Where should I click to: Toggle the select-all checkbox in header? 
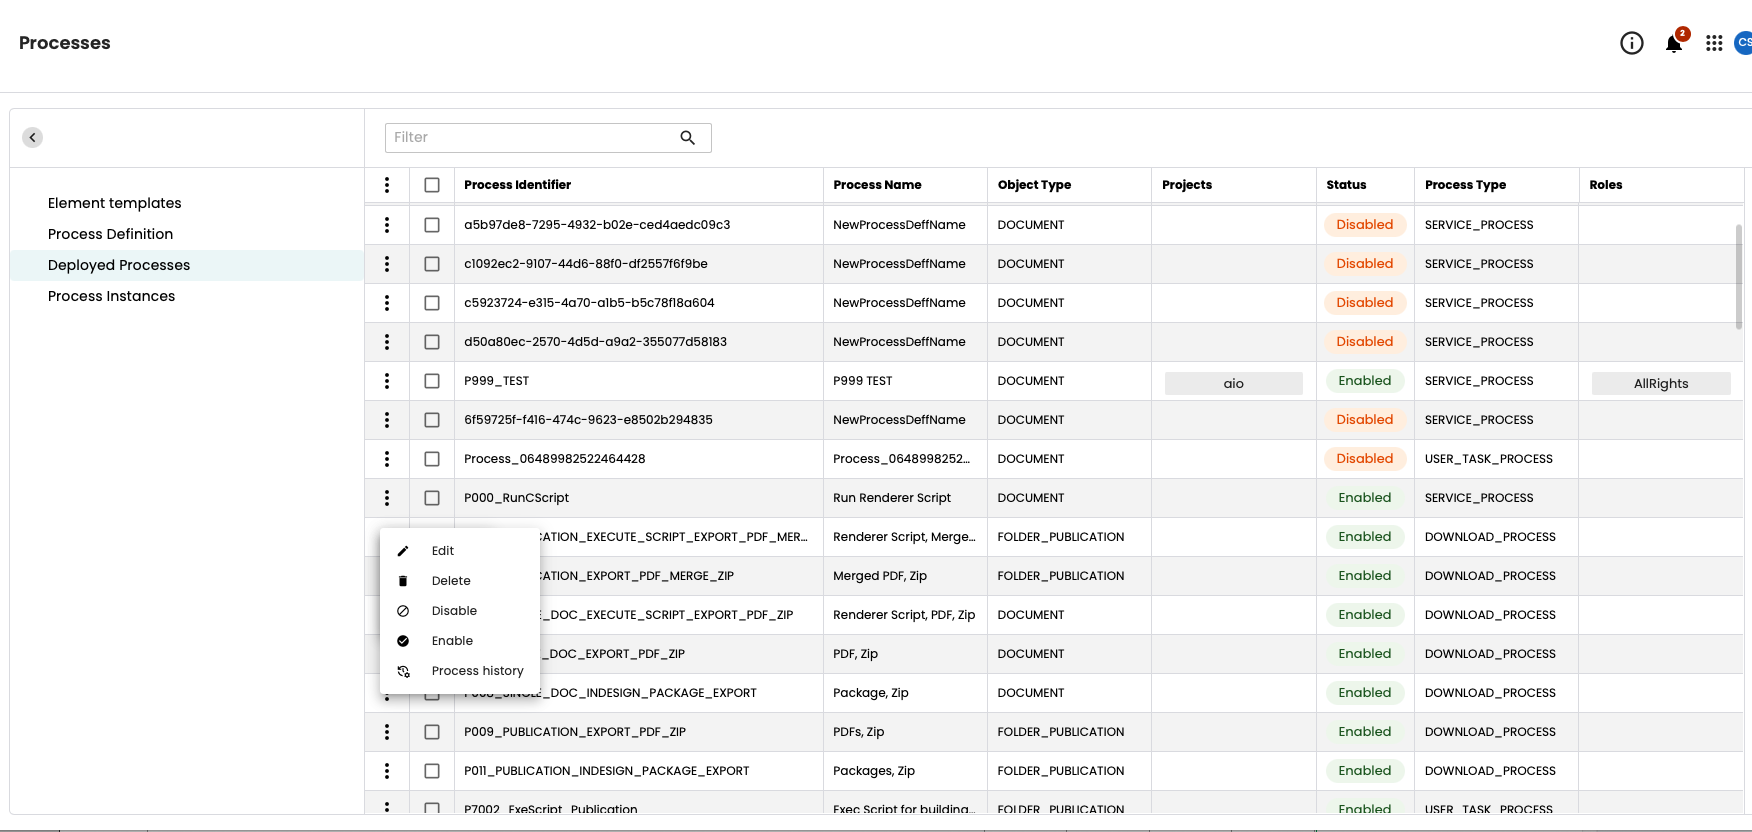[x=432, y=185]
